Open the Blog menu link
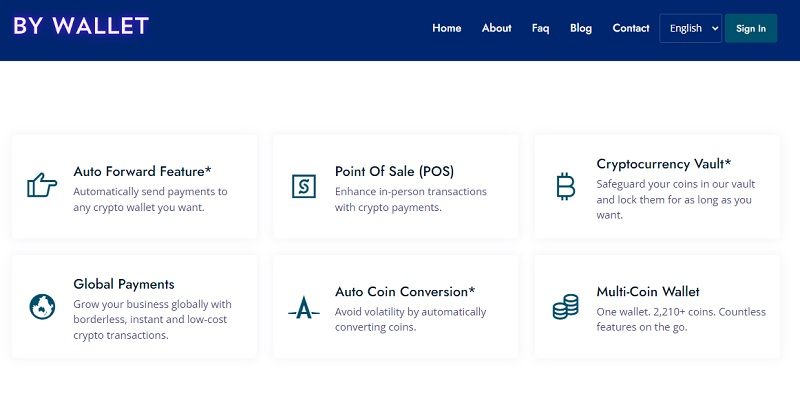 581,28
